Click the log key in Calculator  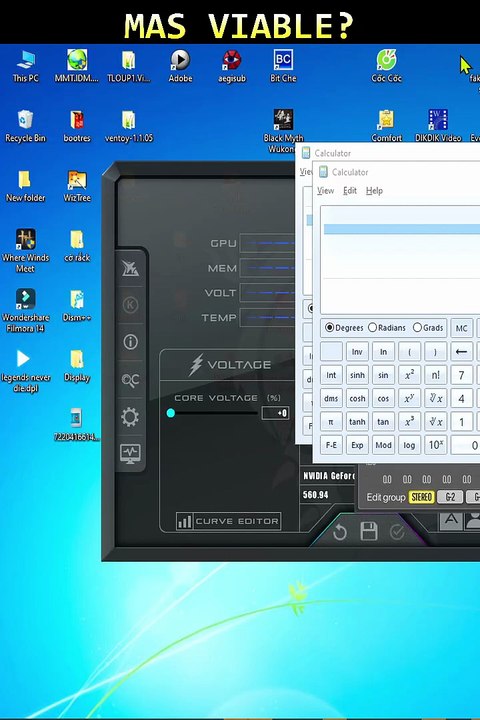click(409, 445)
